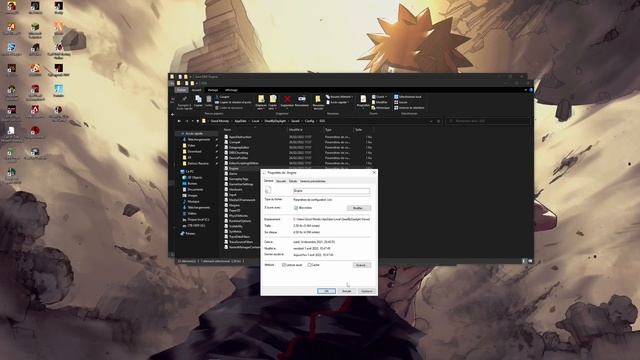640x360 pixels.
Task: Check the Lecture seule checkbox
Action: point(284,265)
